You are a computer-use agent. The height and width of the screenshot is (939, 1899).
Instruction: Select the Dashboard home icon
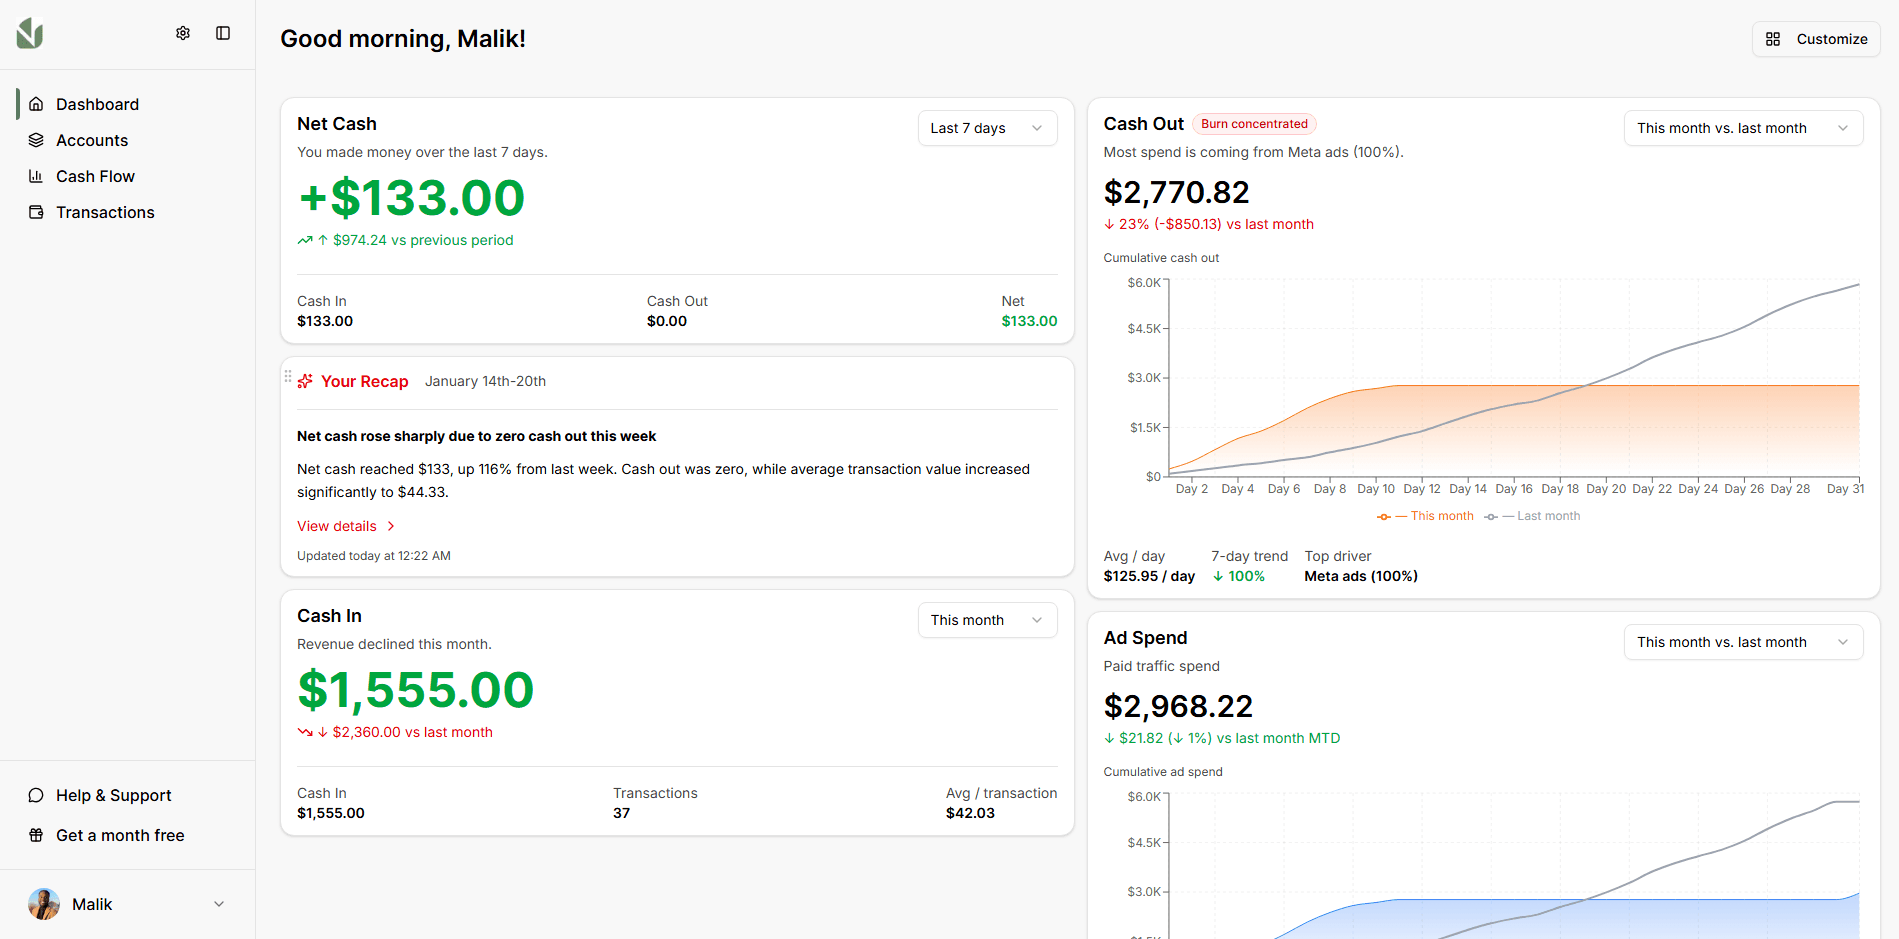tap(37, 104)
